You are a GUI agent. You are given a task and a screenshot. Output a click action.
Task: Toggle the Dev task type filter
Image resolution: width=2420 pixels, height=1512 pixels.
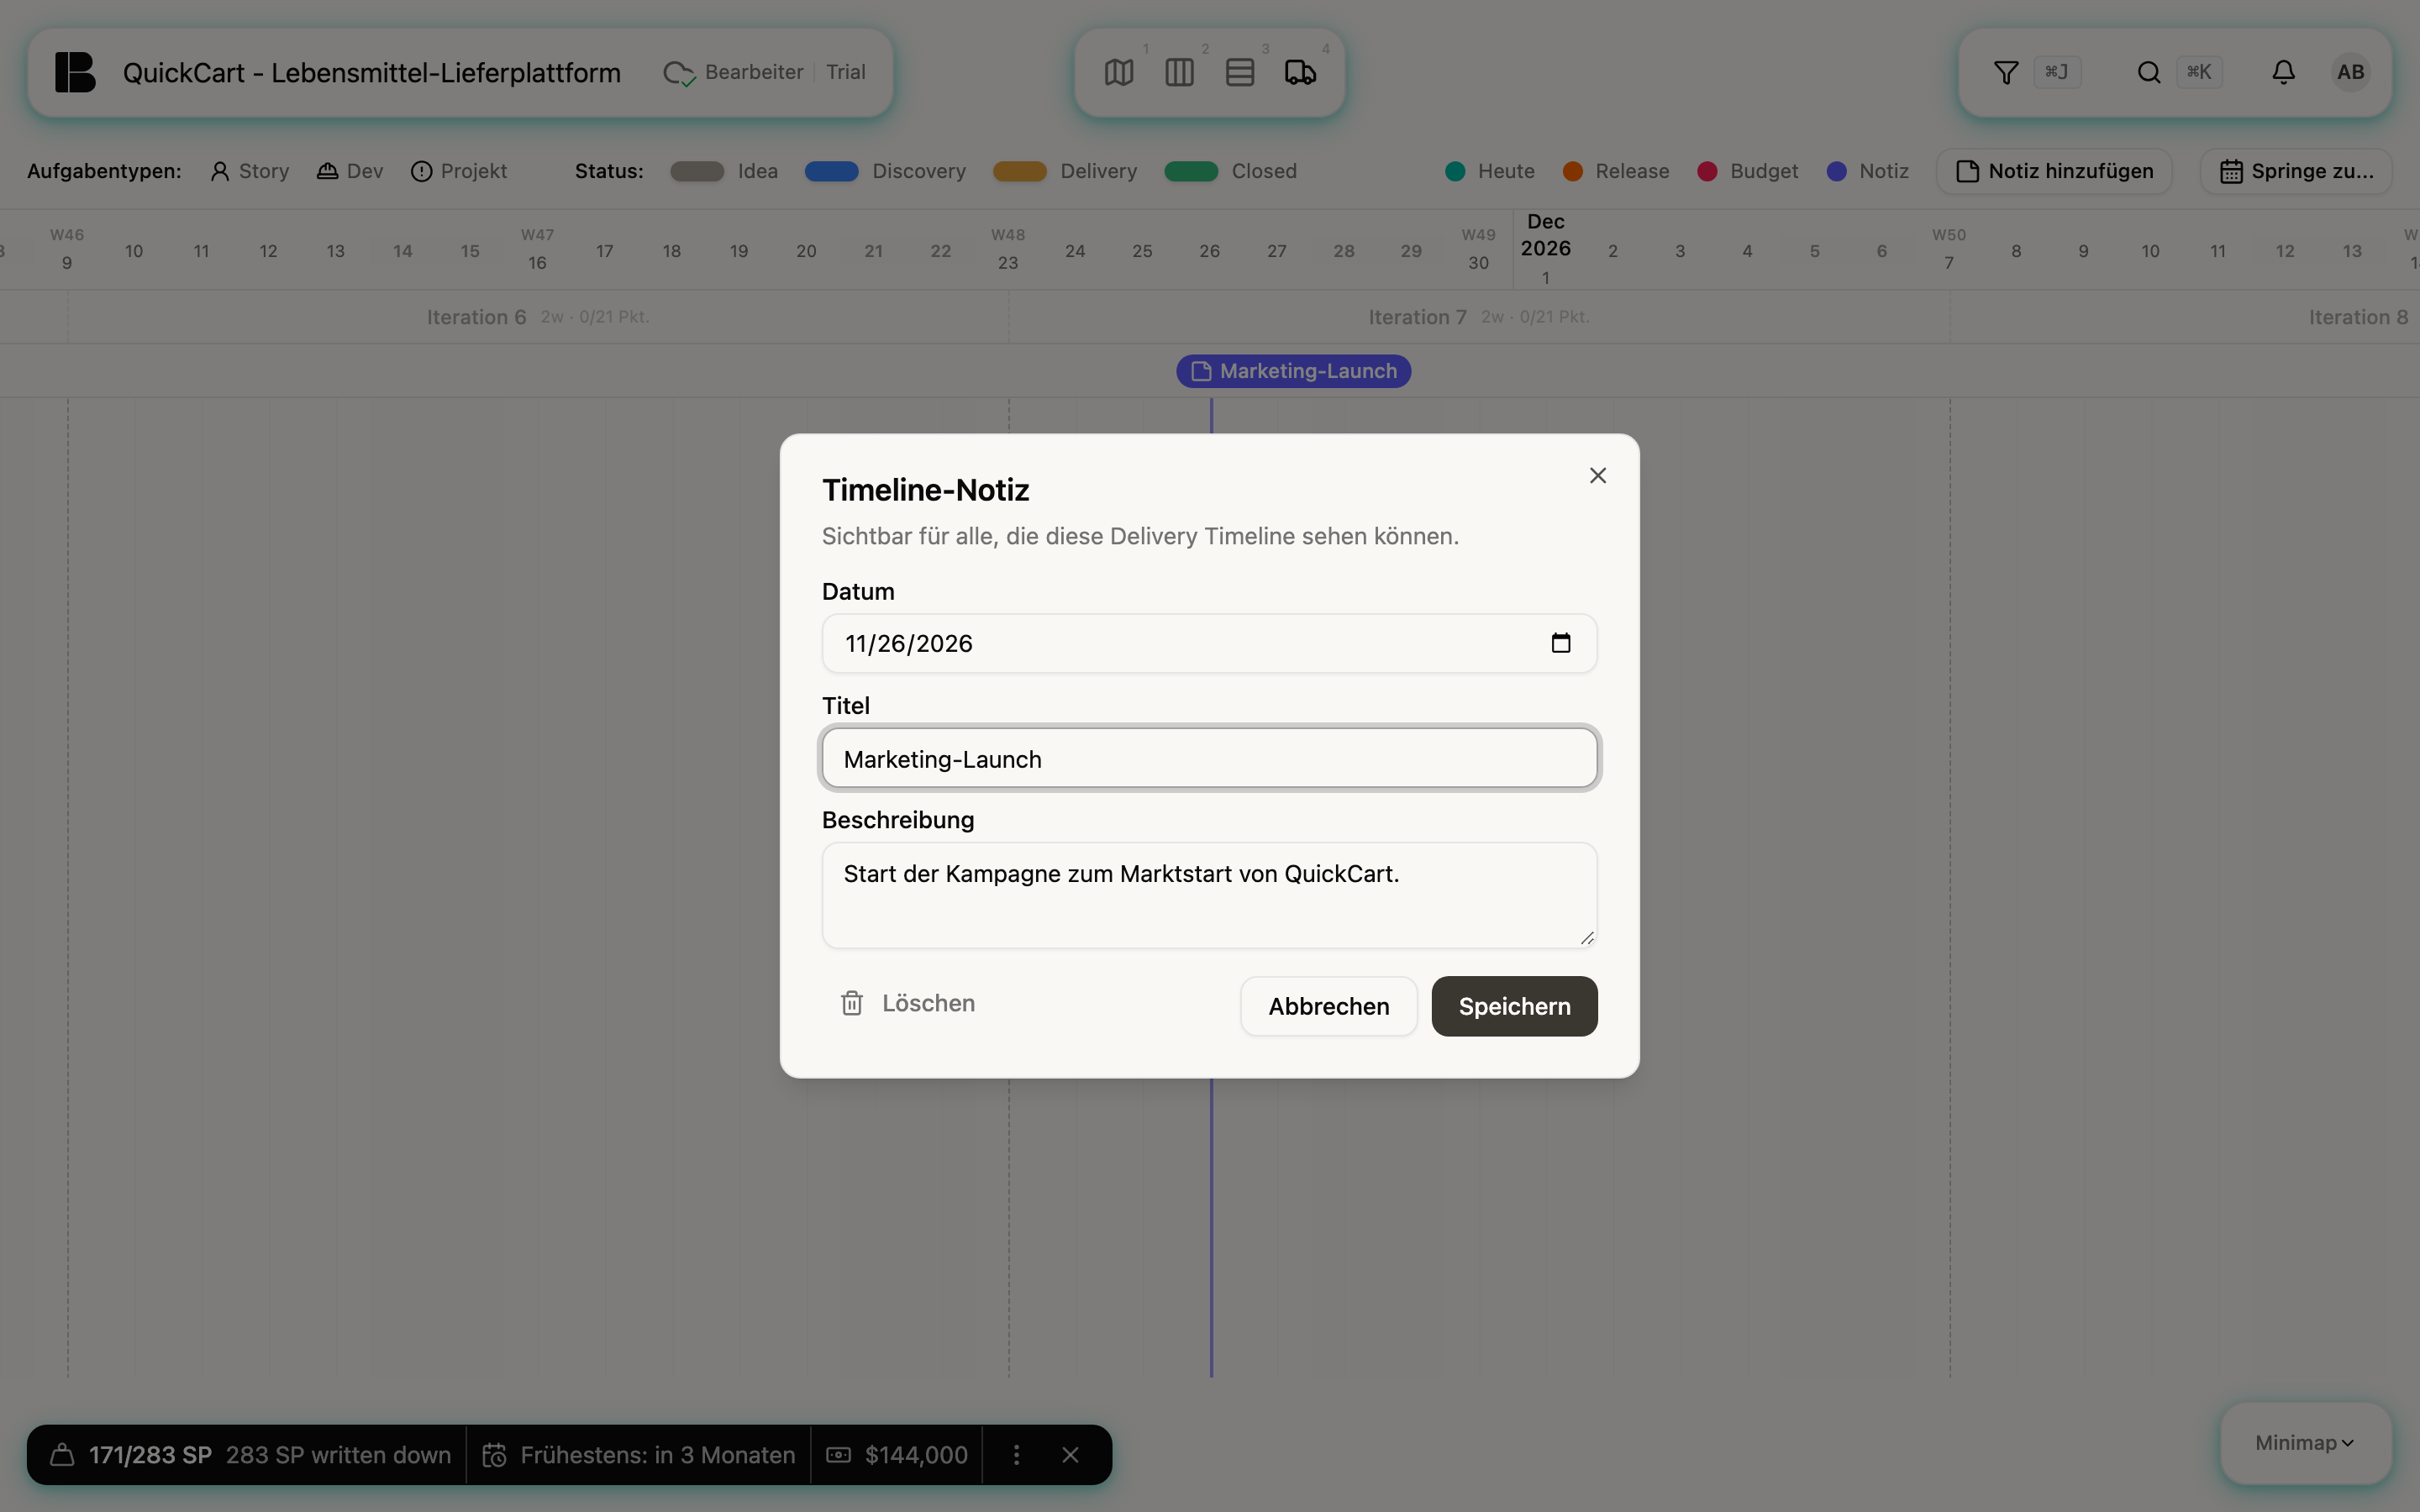(350, 171)
